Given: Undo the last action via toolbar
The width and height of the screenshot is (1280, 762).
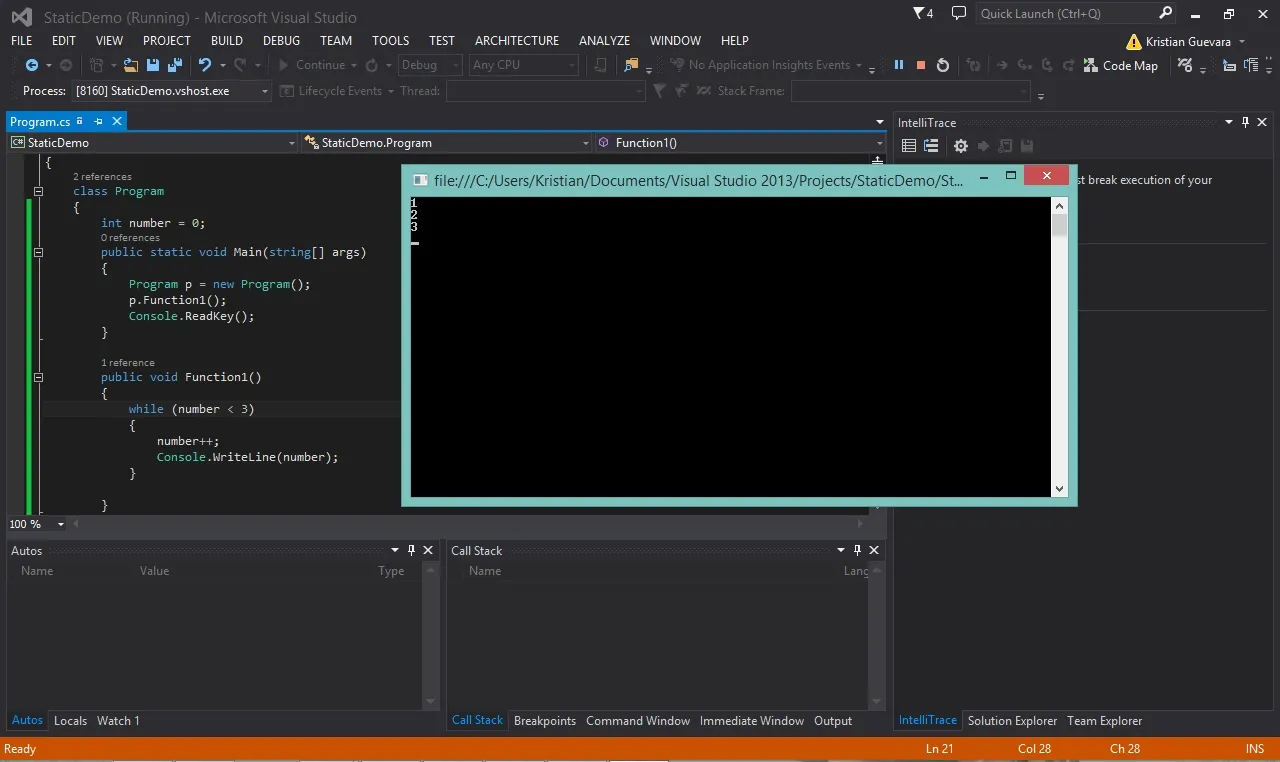Looking at the screenshot, I should coord(205,65).
